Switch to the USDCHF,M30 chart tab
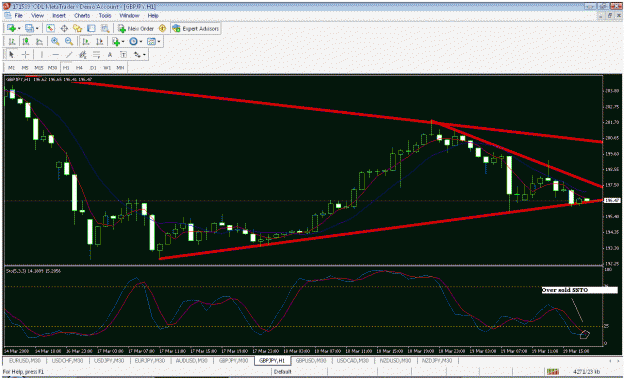This screenshot has height=378, width=625. click(x=67, y=361)
